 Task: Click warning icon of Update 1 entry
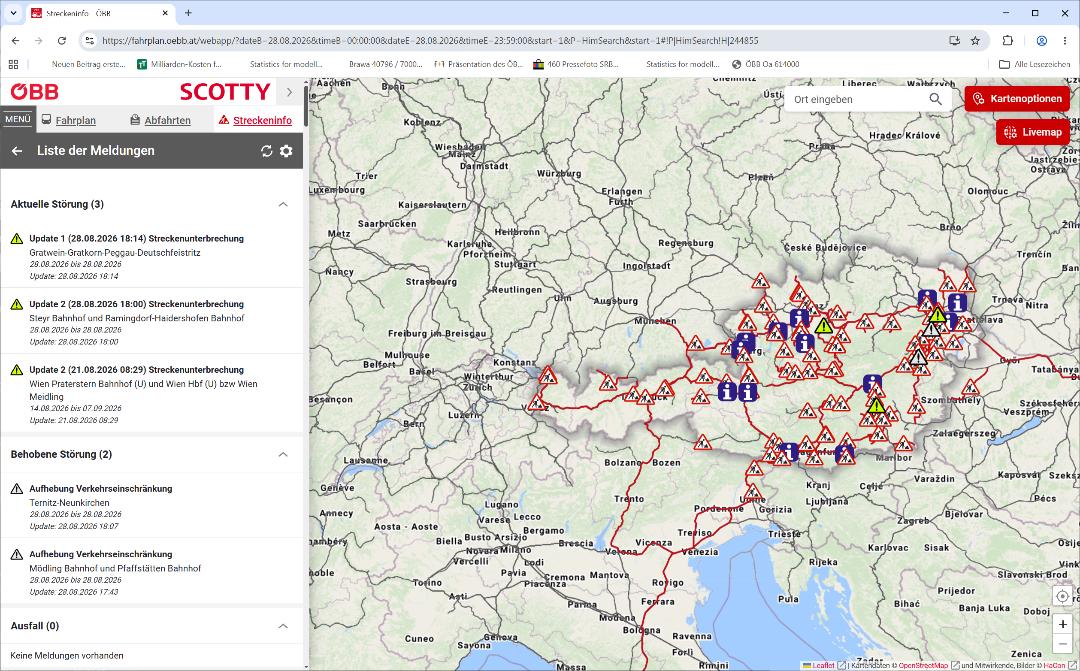[17, 239]
